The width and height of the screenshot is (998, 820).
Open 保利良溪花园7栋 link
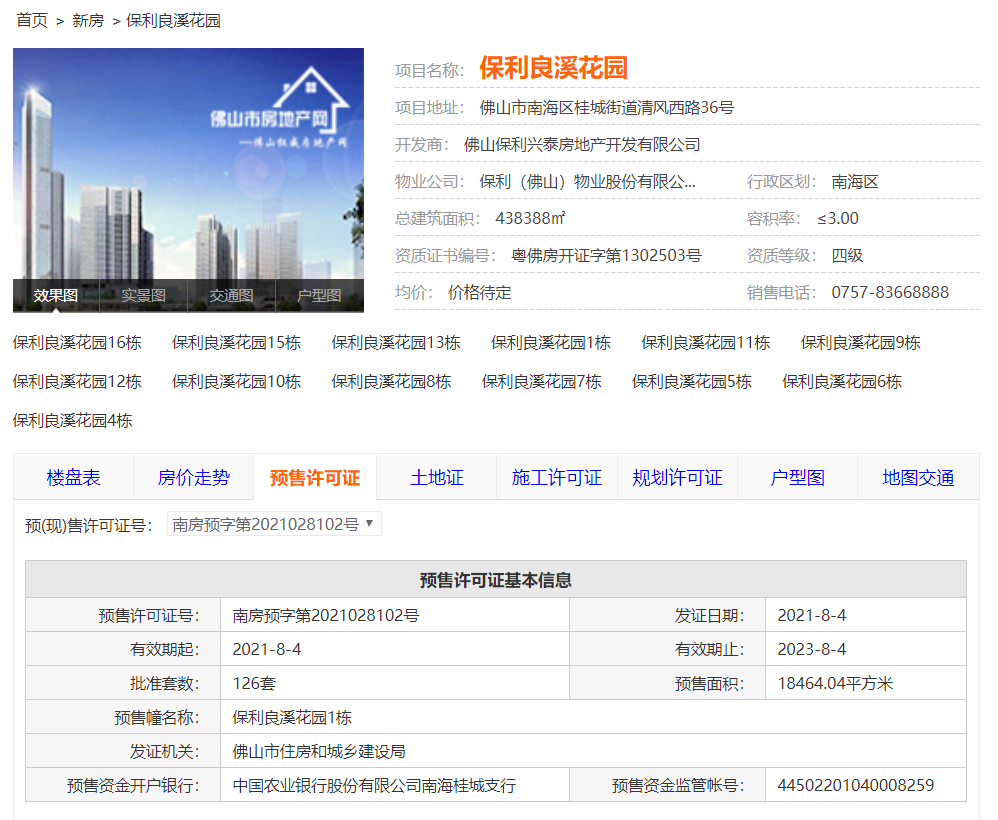(542, 381)
